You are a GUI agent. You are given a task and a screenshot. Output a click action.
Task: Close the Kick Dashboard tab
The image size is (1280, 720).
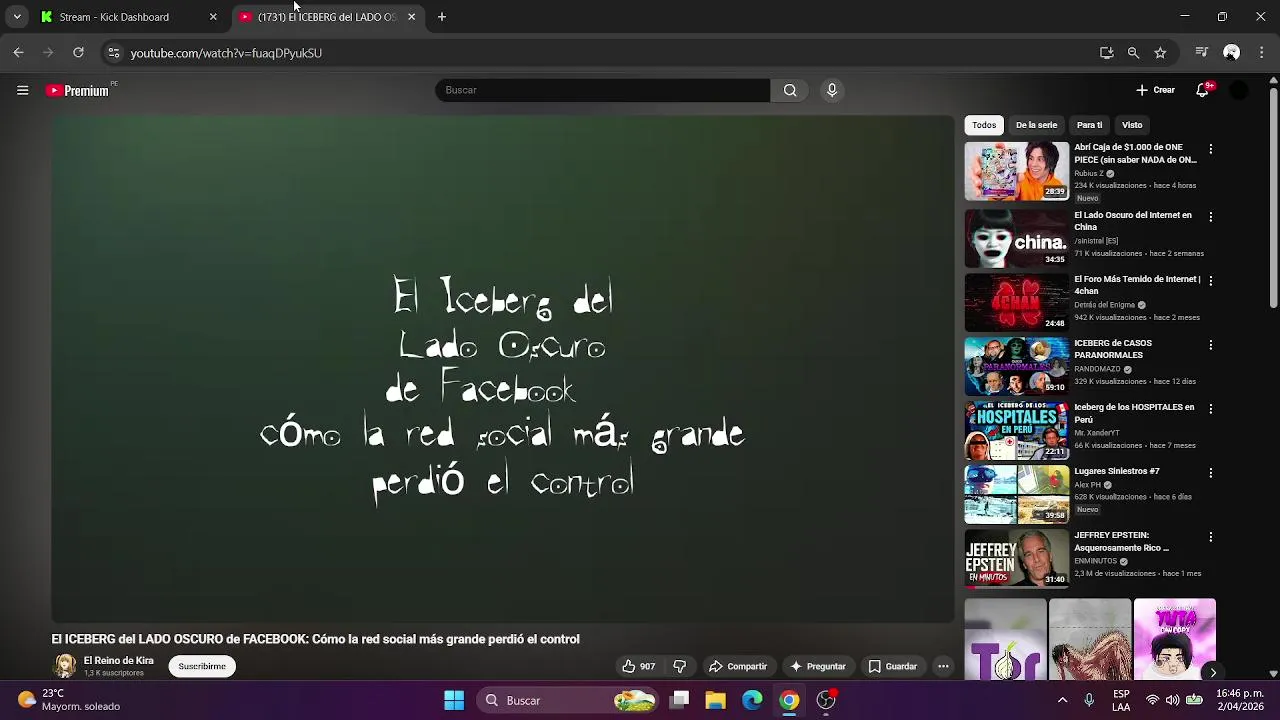coord(213,17)
